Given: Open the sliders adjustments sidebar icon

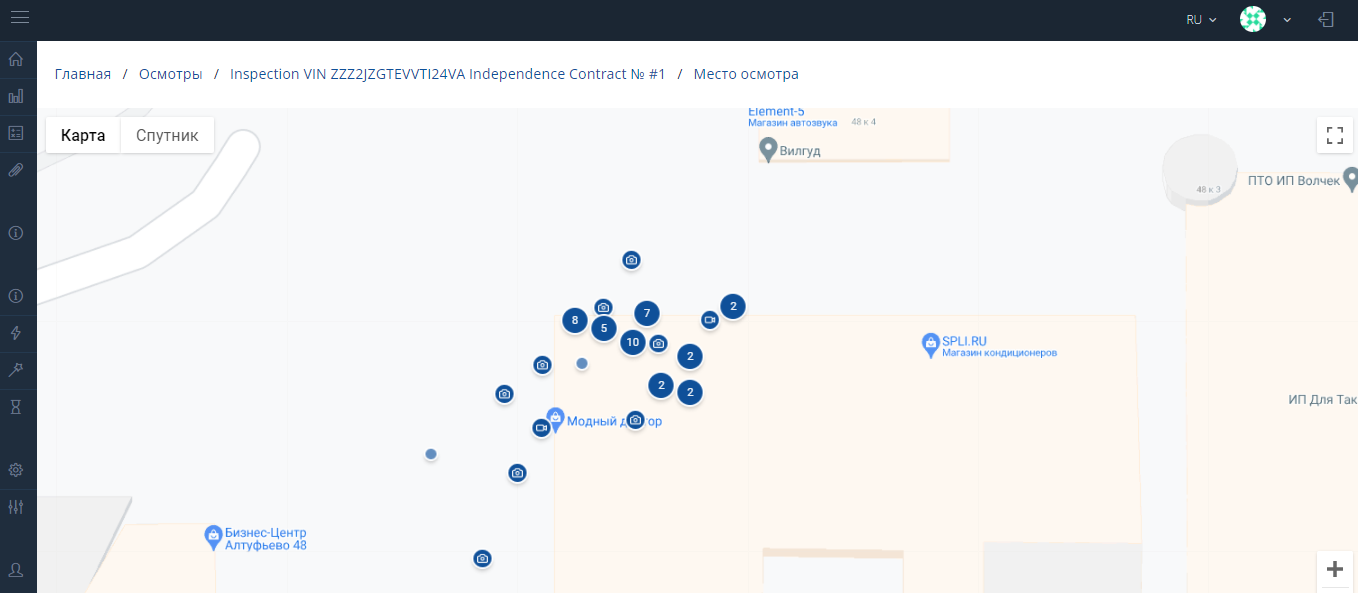Looking at the screenshot, I should [x=16, y=507].
